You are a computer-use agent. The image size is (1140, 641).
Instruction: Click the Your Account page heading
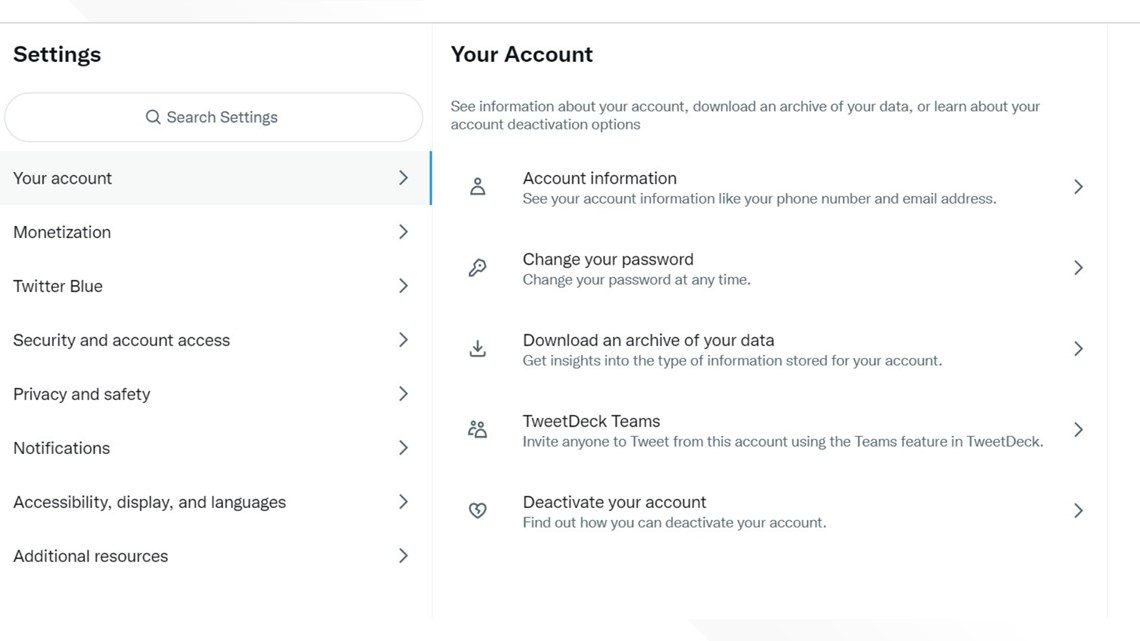(x=521, y=55)
